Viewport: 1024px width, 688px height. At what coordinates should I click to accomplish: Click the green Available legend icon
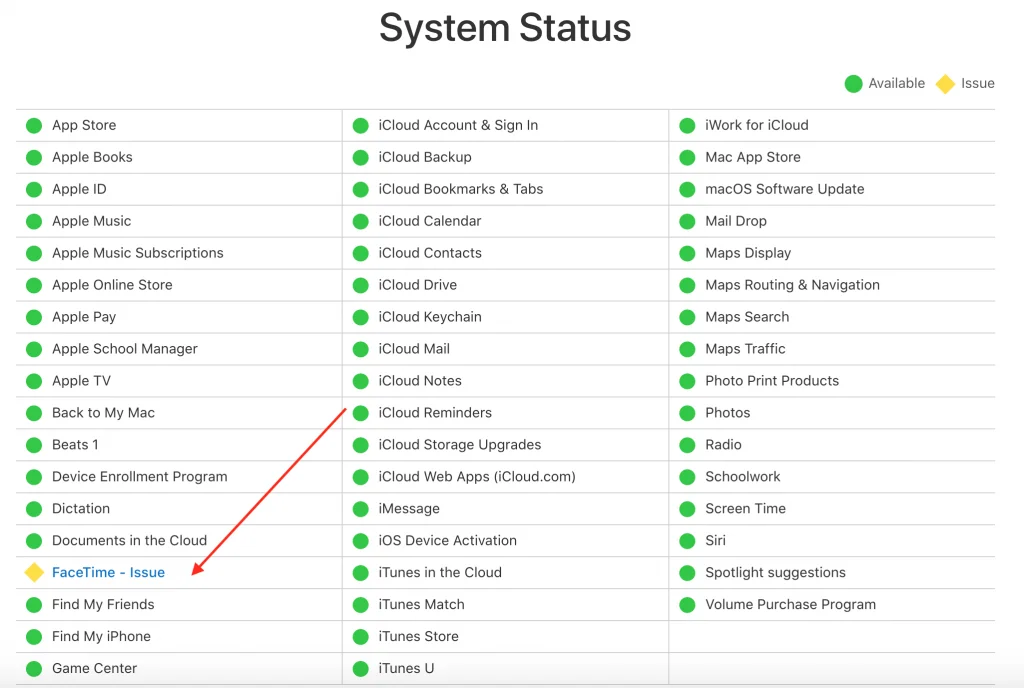pos(854,84)
